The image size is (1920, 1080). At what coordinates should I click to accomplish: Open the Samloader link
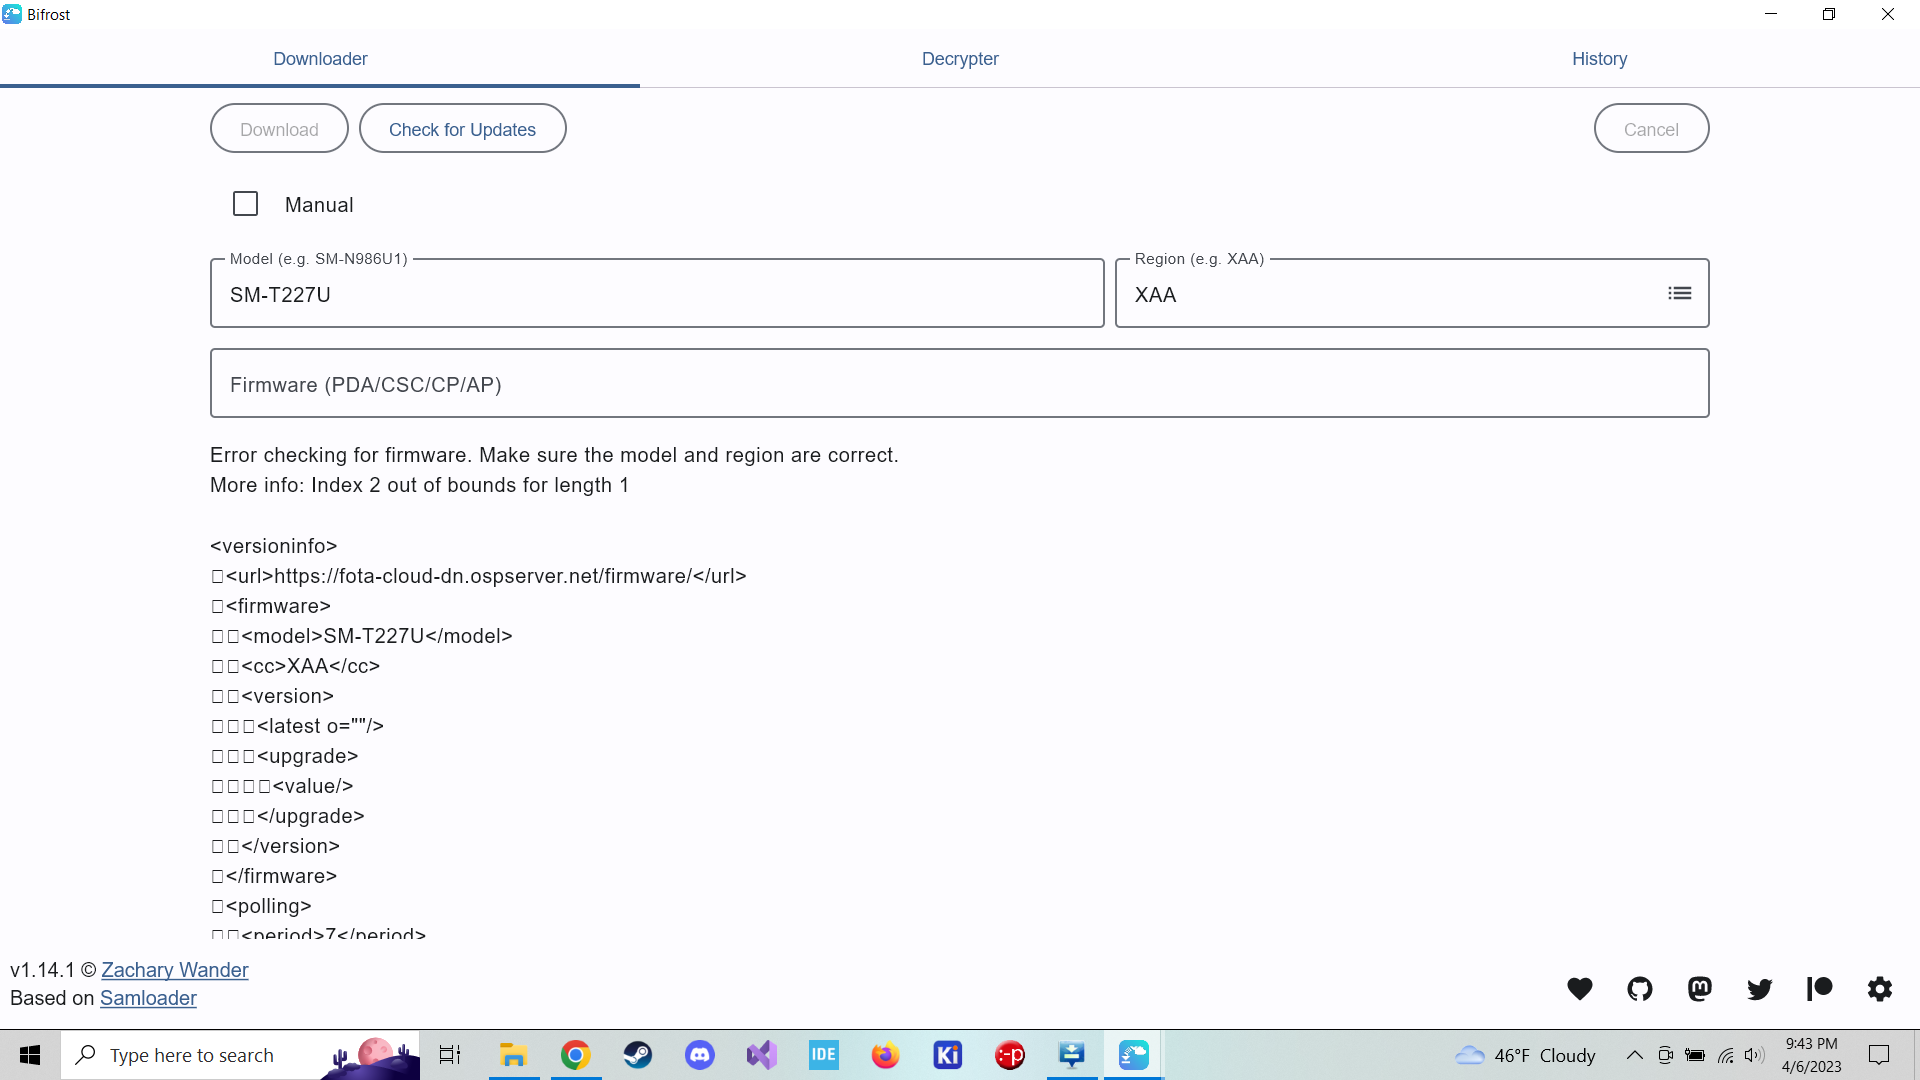(148, 998)
